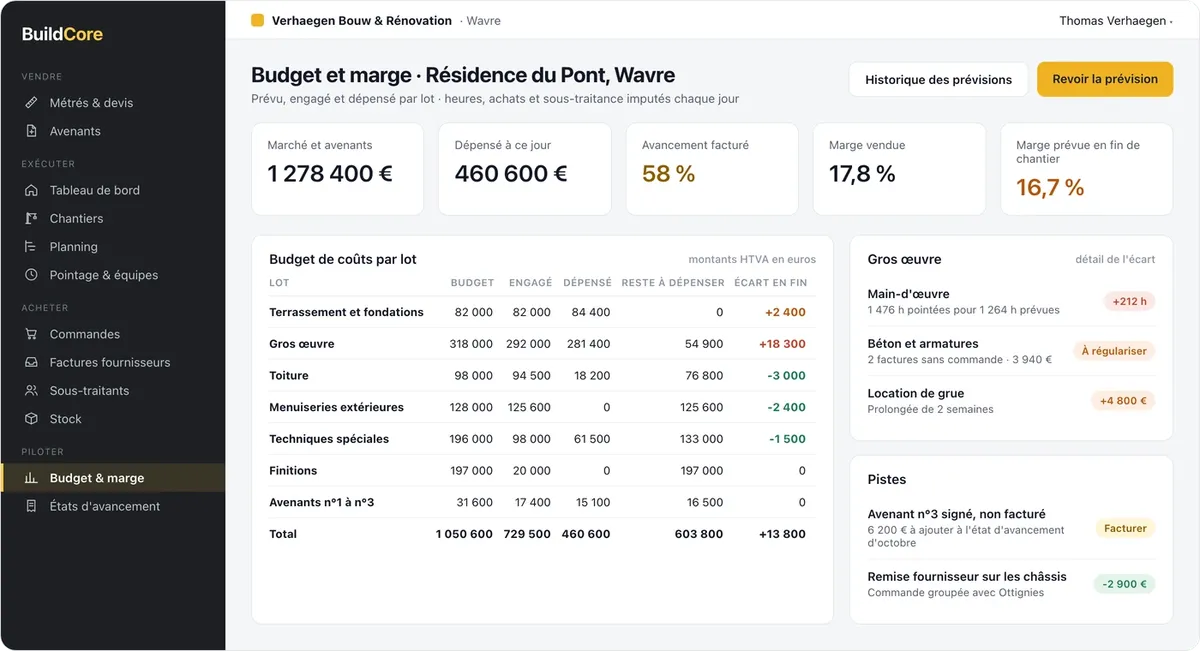
Task: Click the Avenants document icon
Action: pyautogui.click(x=31, y=131)
